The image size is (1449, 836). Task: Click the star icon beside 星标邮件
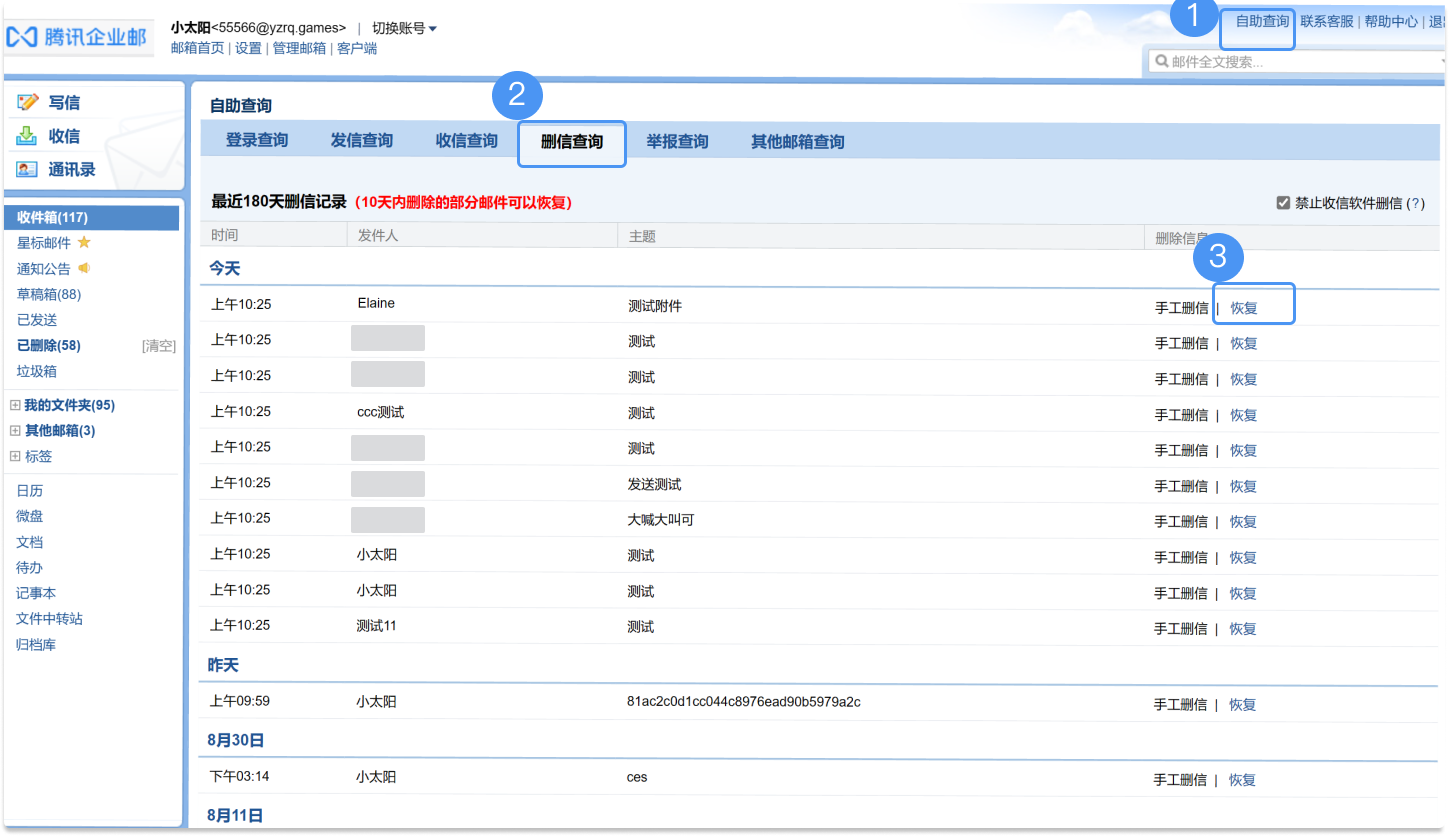tap(84, 242)
